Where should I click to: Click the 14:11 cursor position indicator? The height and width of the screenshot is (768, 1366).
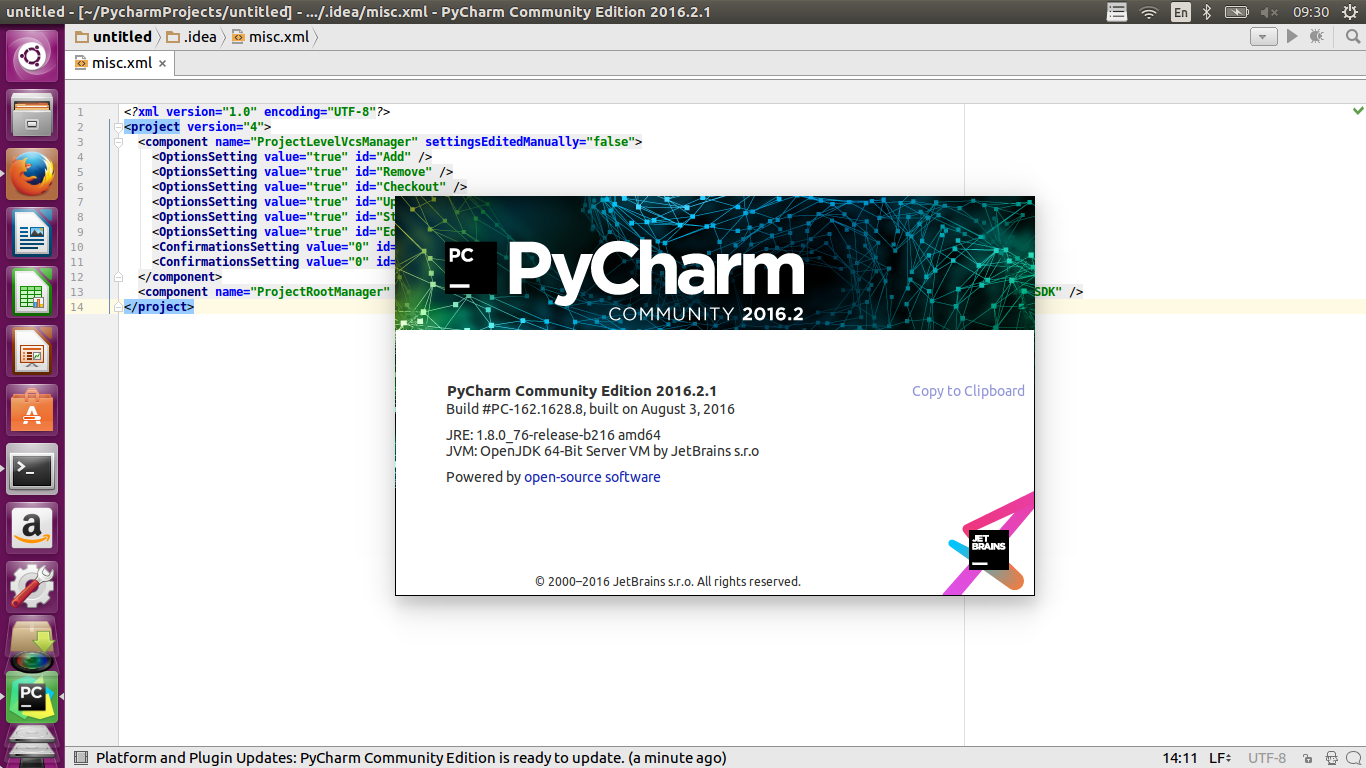tap(1180, 758)
